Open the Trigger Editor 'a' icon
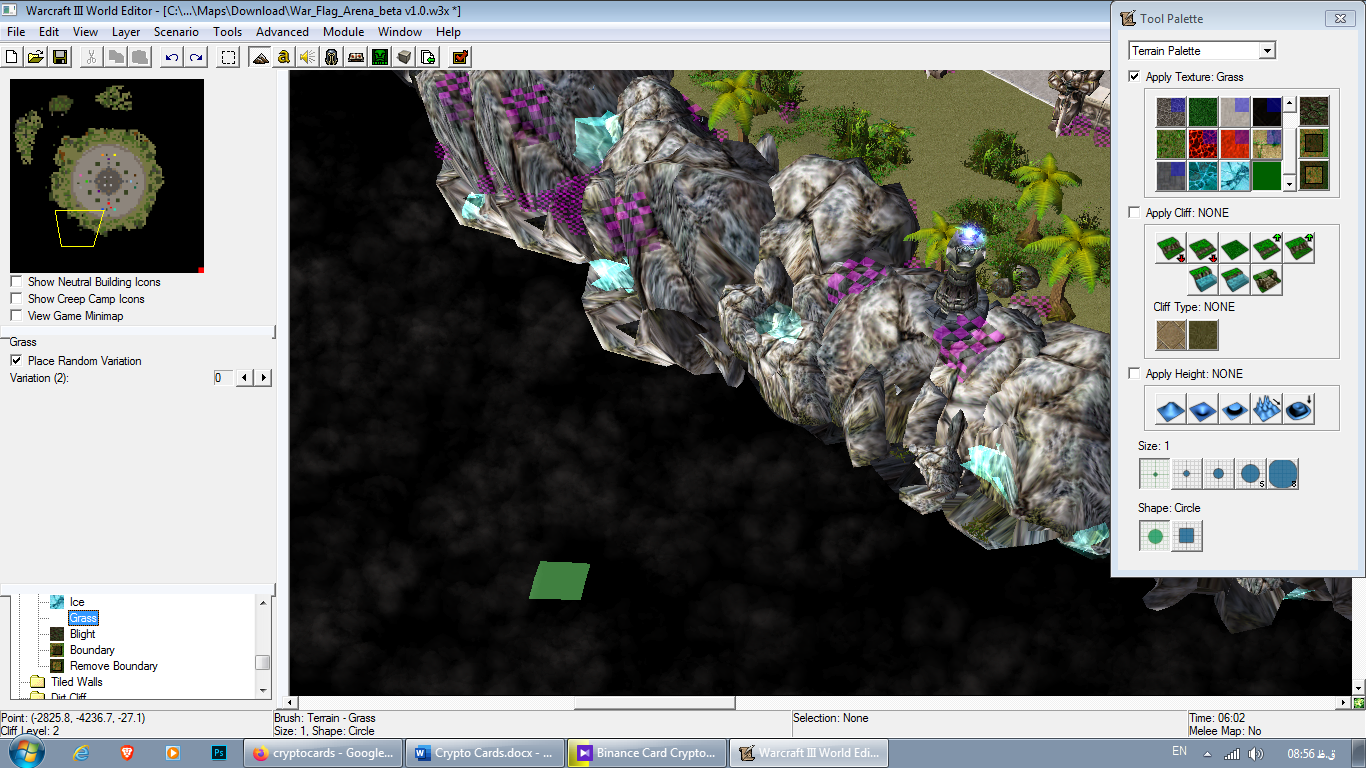Viewport: 1366px width, 768px height. (x=284, y=57)
